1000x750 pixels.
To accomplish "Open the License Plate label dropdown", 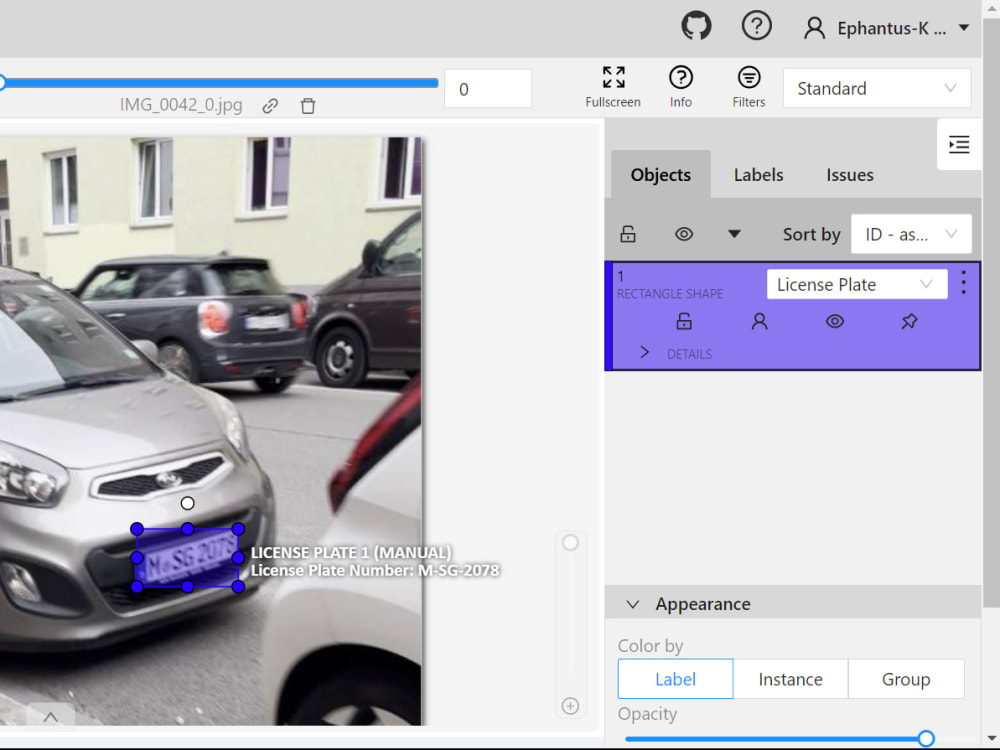I will click(x=856, y=284).
